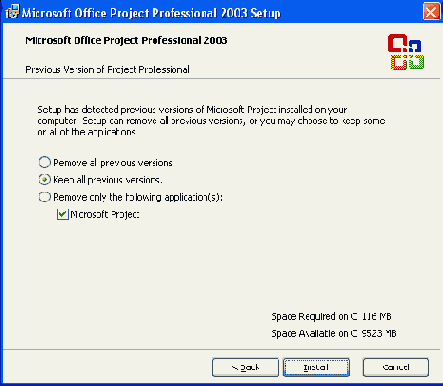Go back with the Back button
The width and height of the screenshot is (443, 386).
coord(245,367)
